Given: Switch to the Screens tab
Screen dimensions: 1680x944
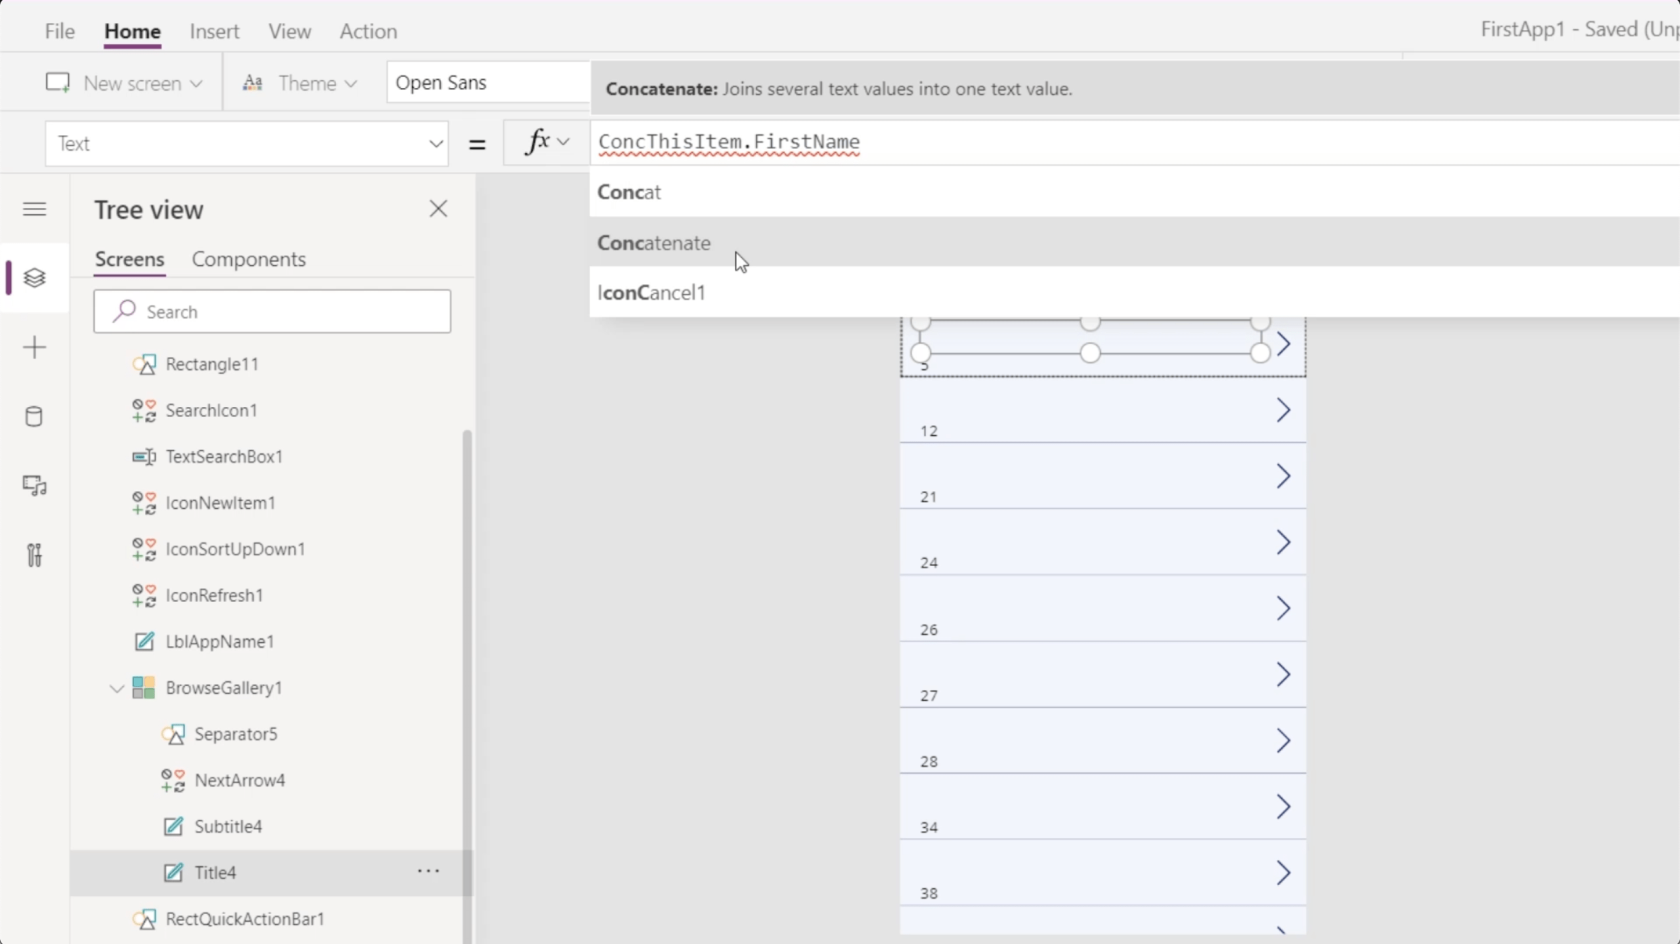Looking at the screenshot, I should point(129,259).
